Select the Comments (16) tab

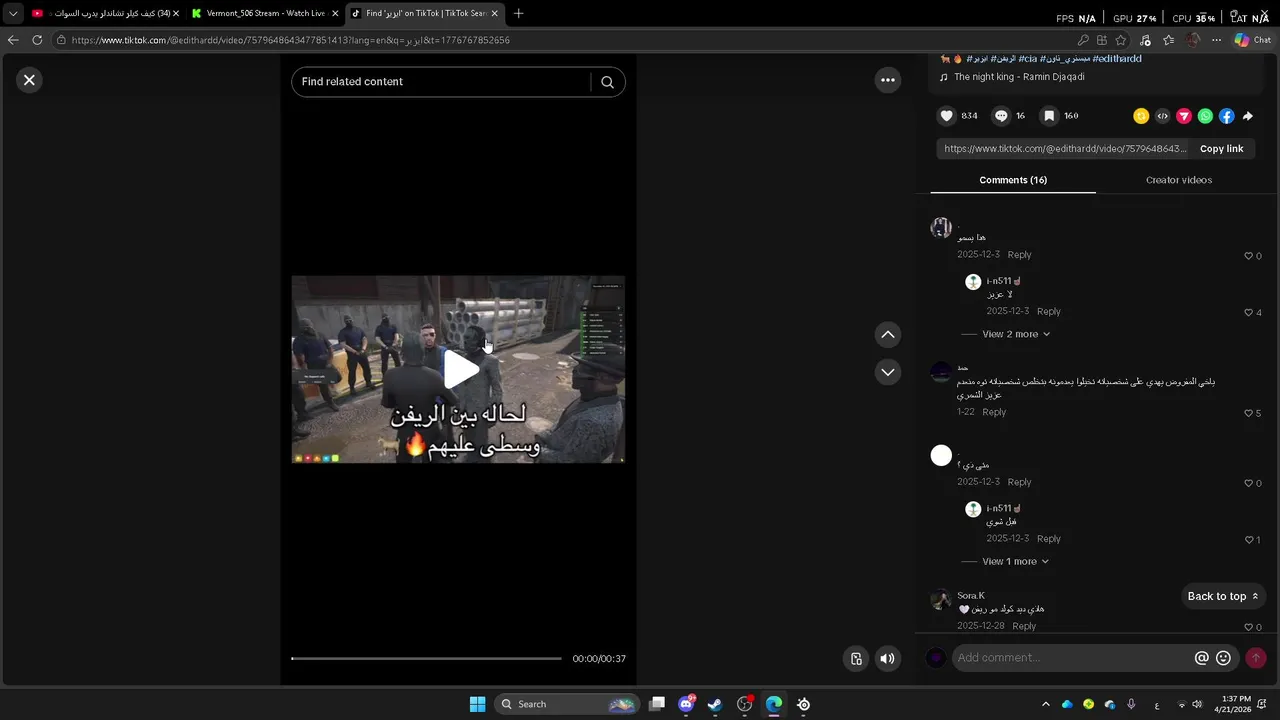pos(1013,180)
